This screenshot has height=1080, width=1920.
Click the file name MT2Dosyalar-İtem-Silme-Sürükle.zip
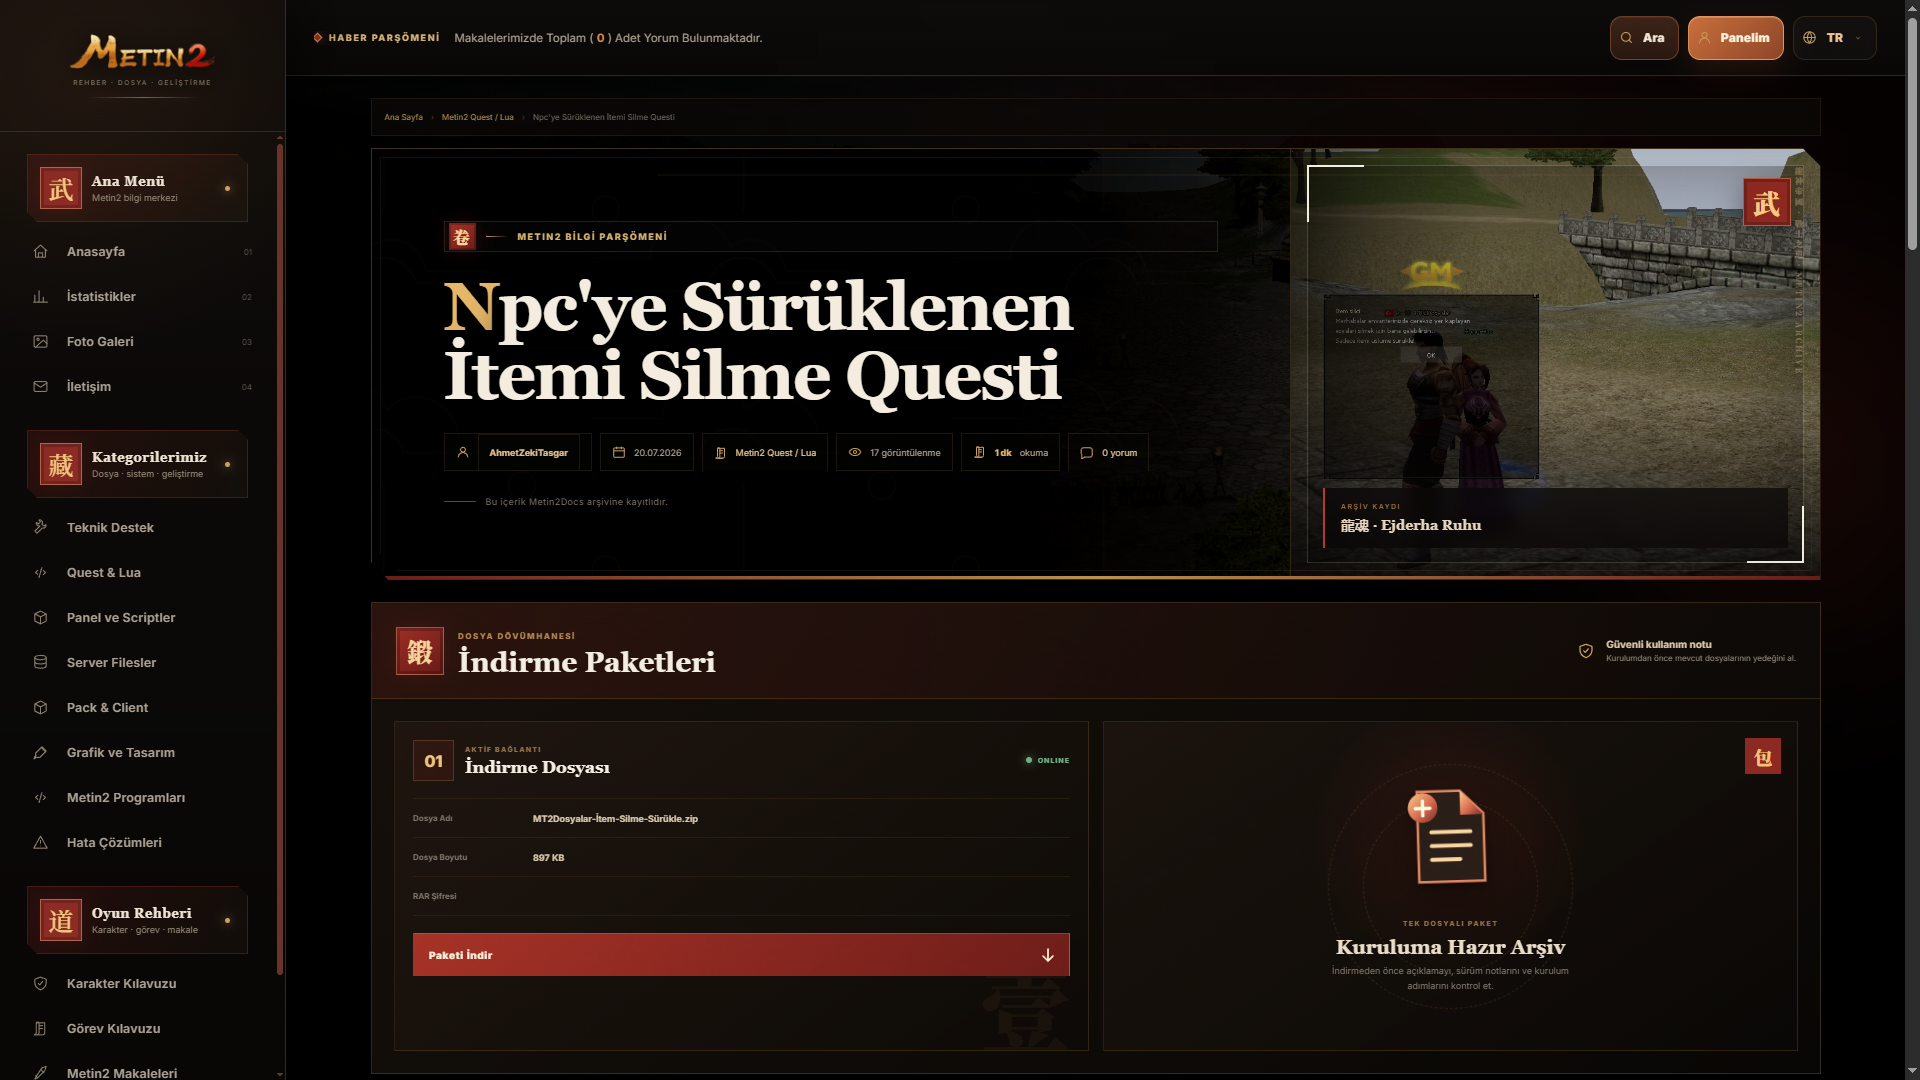[x=615, y=819]
